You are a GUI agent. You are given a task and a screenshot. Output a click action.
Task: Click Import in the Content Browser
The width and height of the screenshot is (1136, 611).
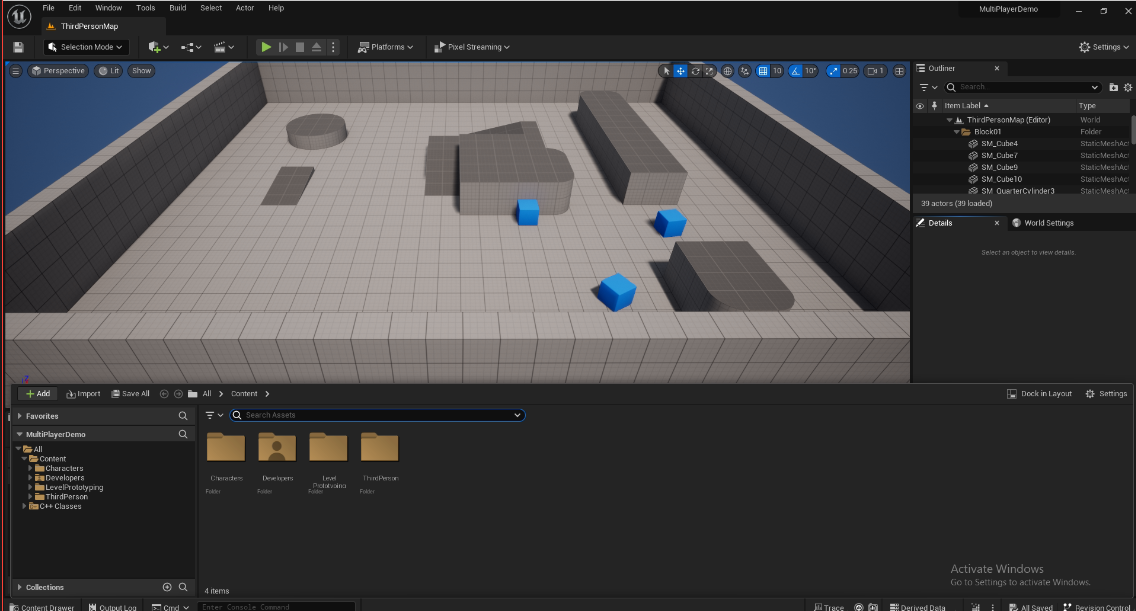pos(84,394)
